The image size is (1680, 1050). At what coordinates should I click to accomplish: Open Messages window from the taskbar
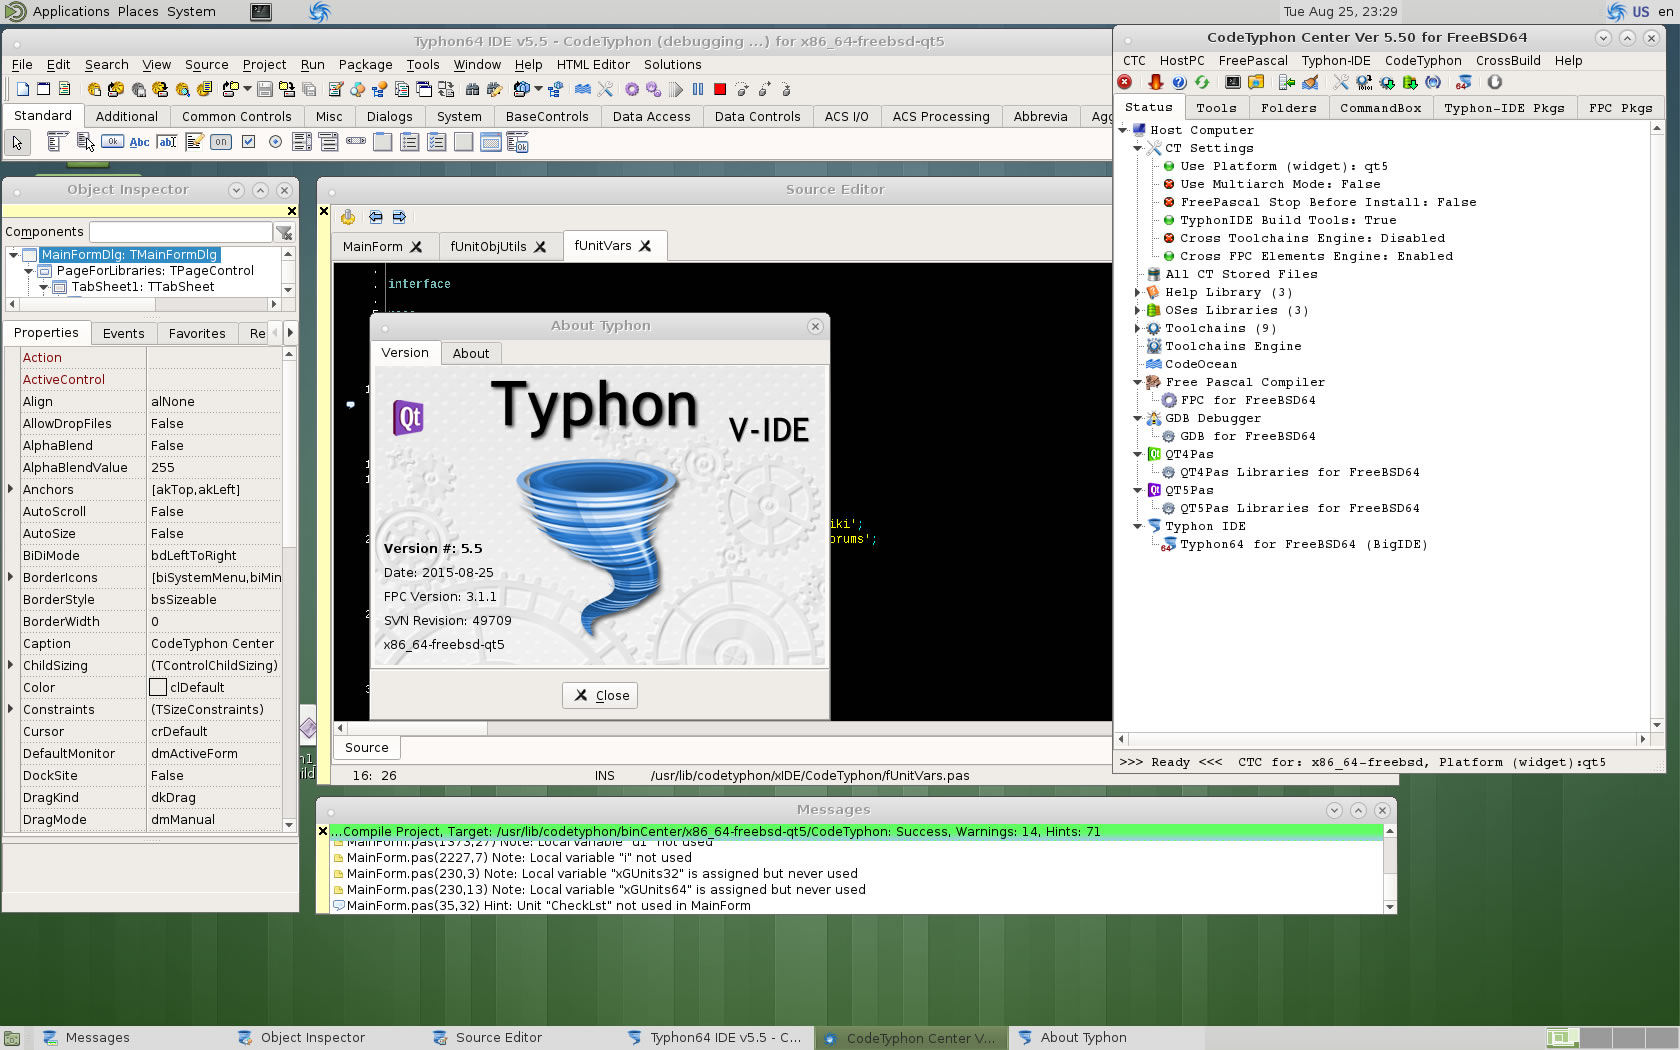tap(97, 1038)
